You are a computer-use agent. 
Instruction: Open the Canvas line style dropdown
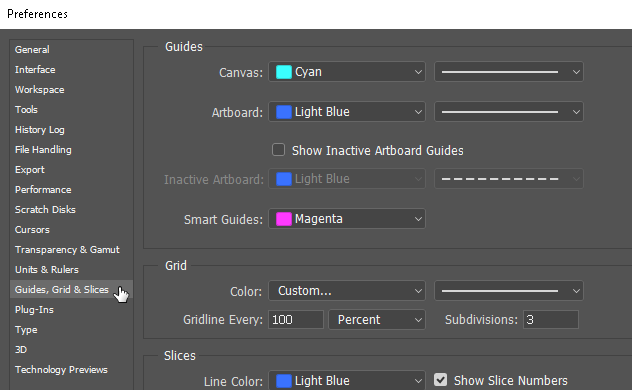509,72
